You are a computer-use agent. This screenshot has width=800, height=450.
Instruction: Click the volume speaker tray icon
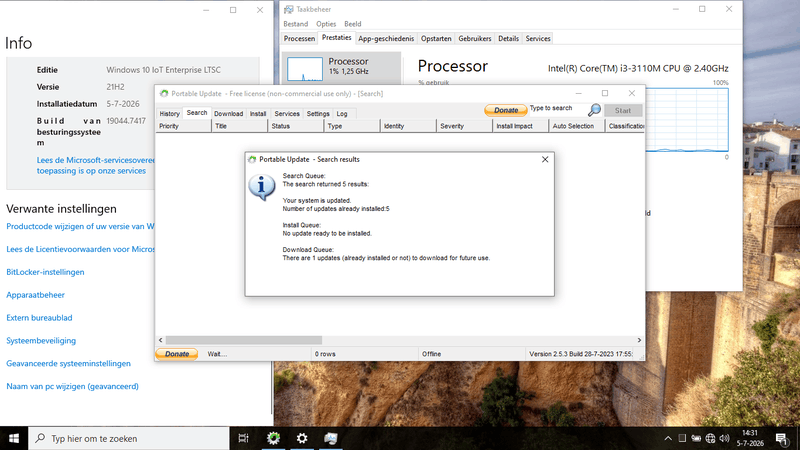click(724, 438)
